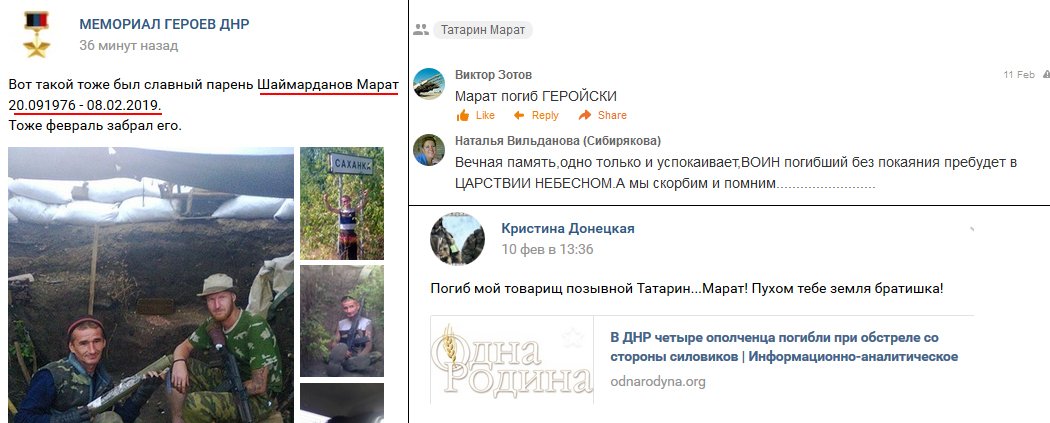
Task: Click the group people icon beside Татарин Марат
Action: coord(421,29)
